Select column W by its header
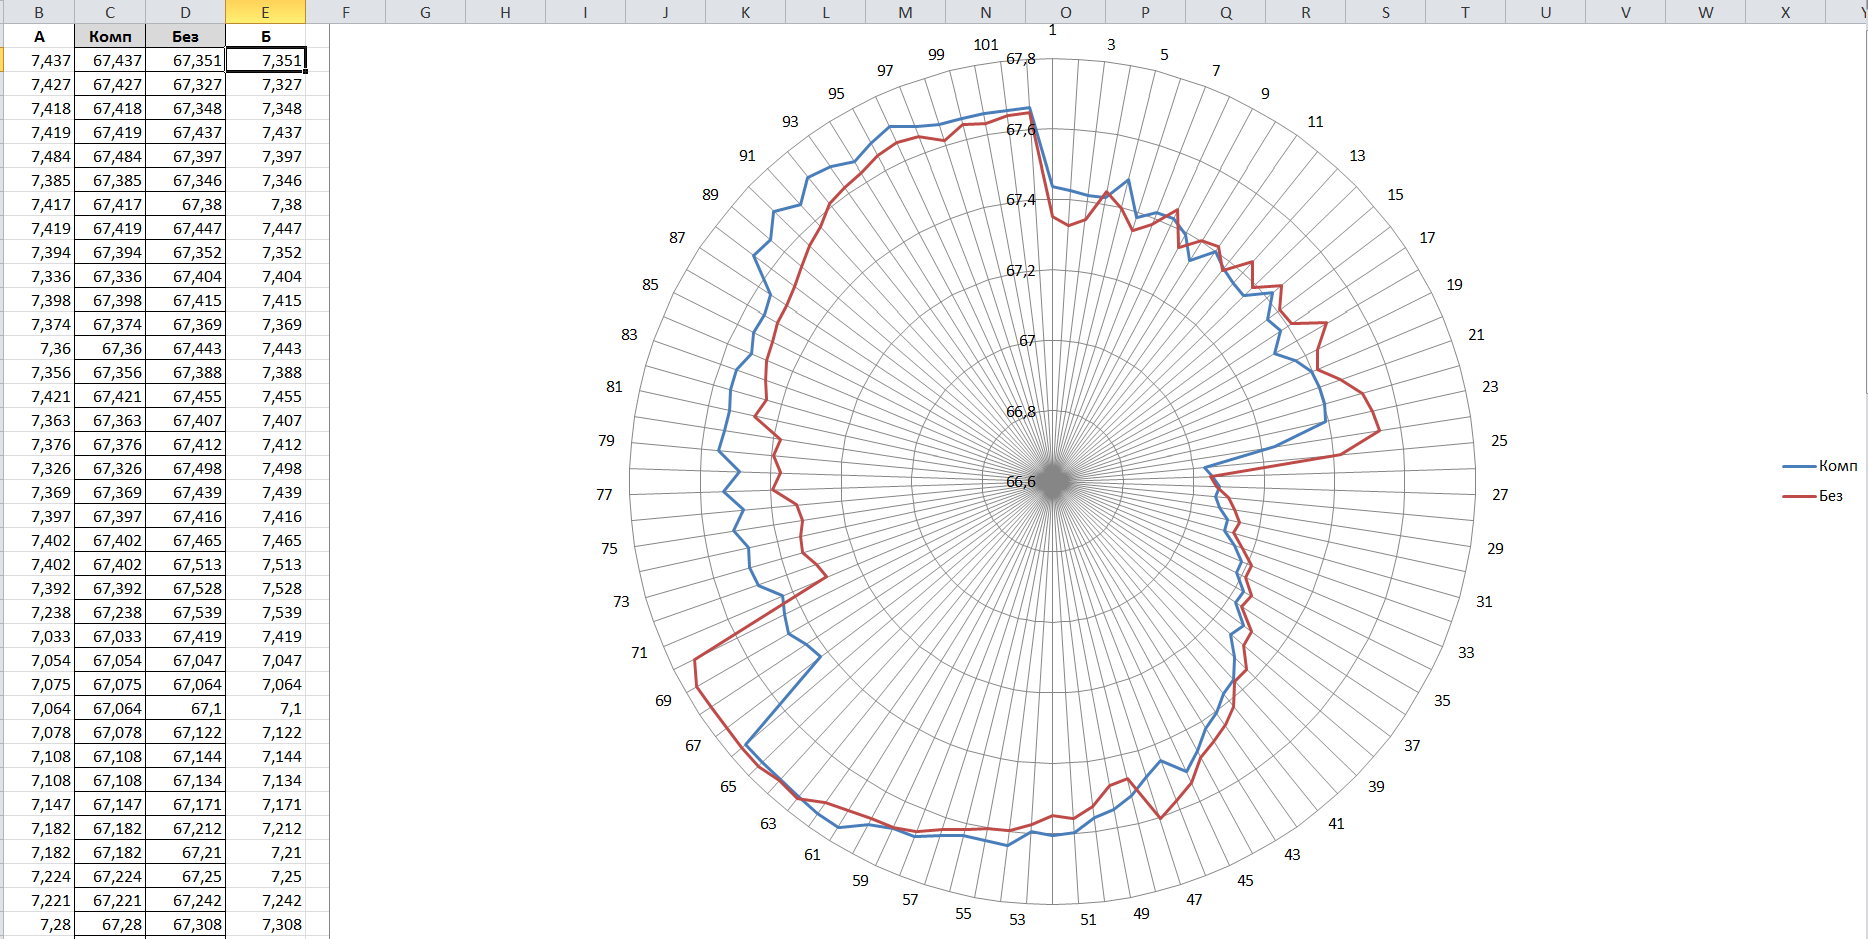The width and height of the screenshot is (1868, 939). [1706, 12]
